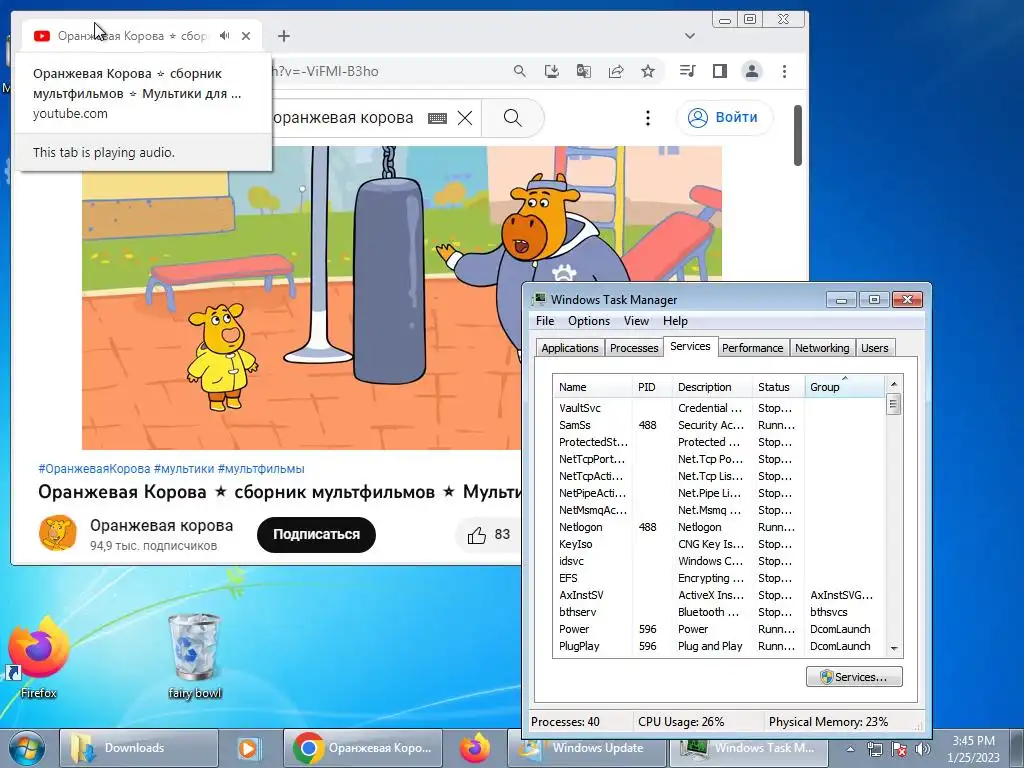
Task: Toggle the Chrome side panel
Action: pyautogui.click(x=720, y=71)
